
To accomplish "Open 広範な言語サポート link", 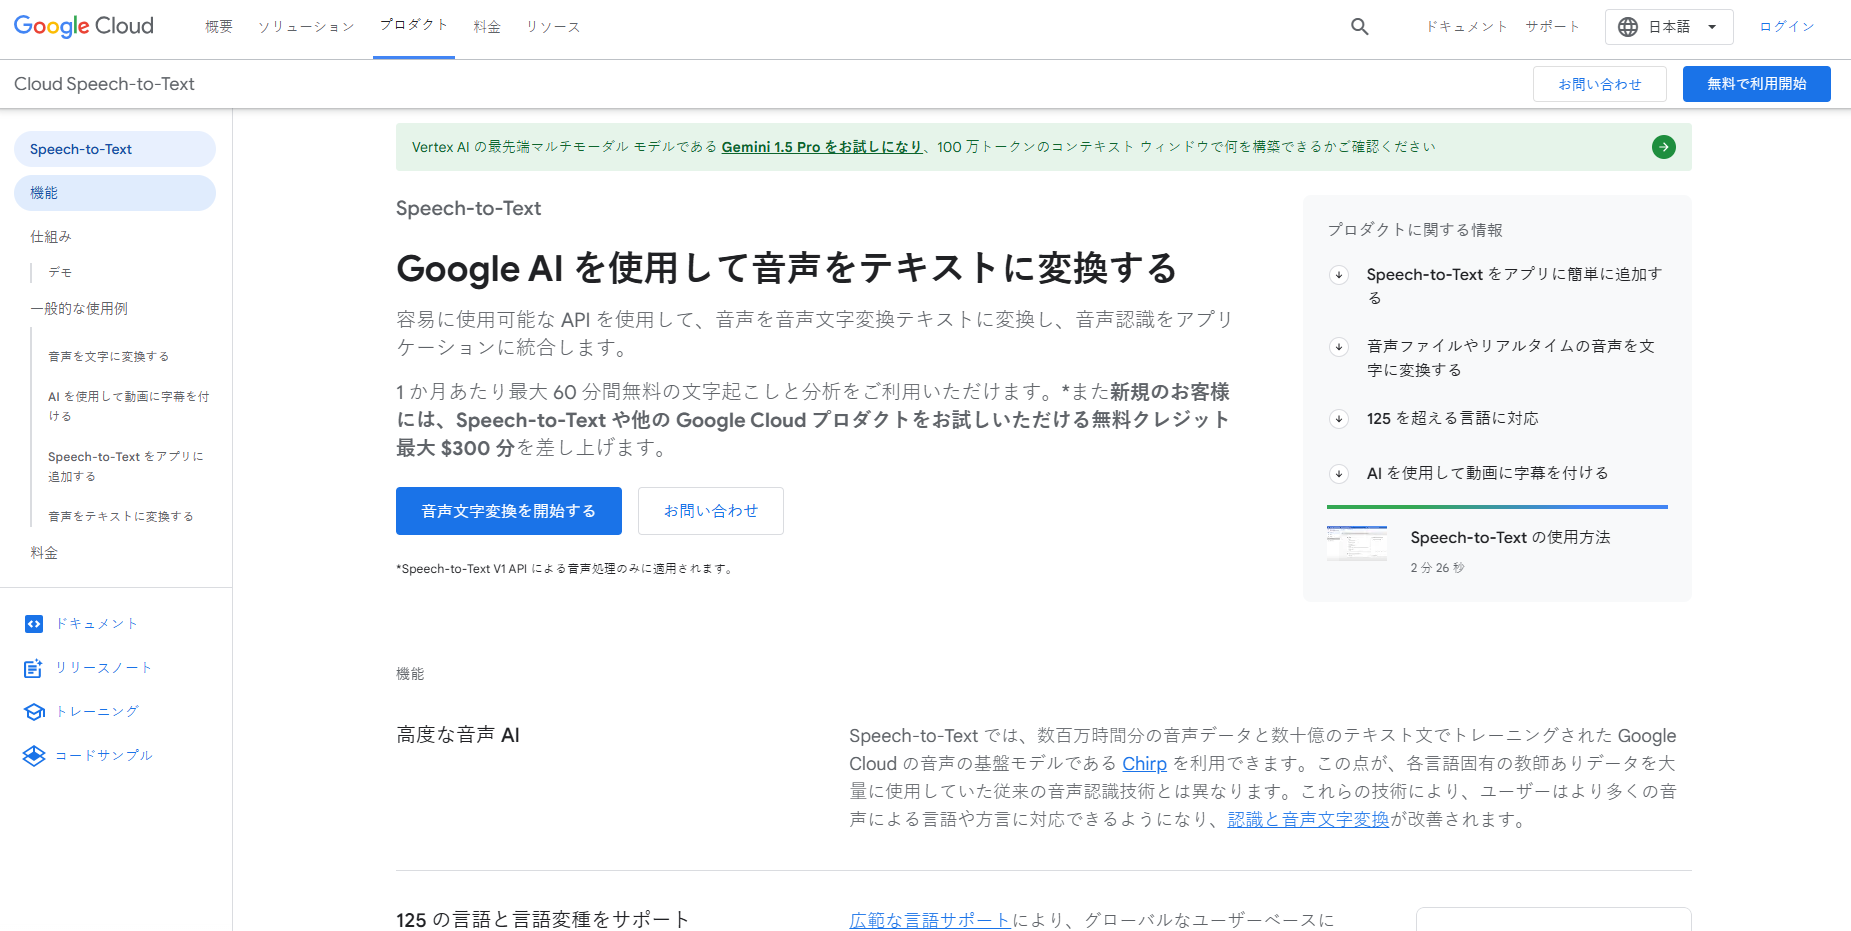I will (x=930, y=920).
